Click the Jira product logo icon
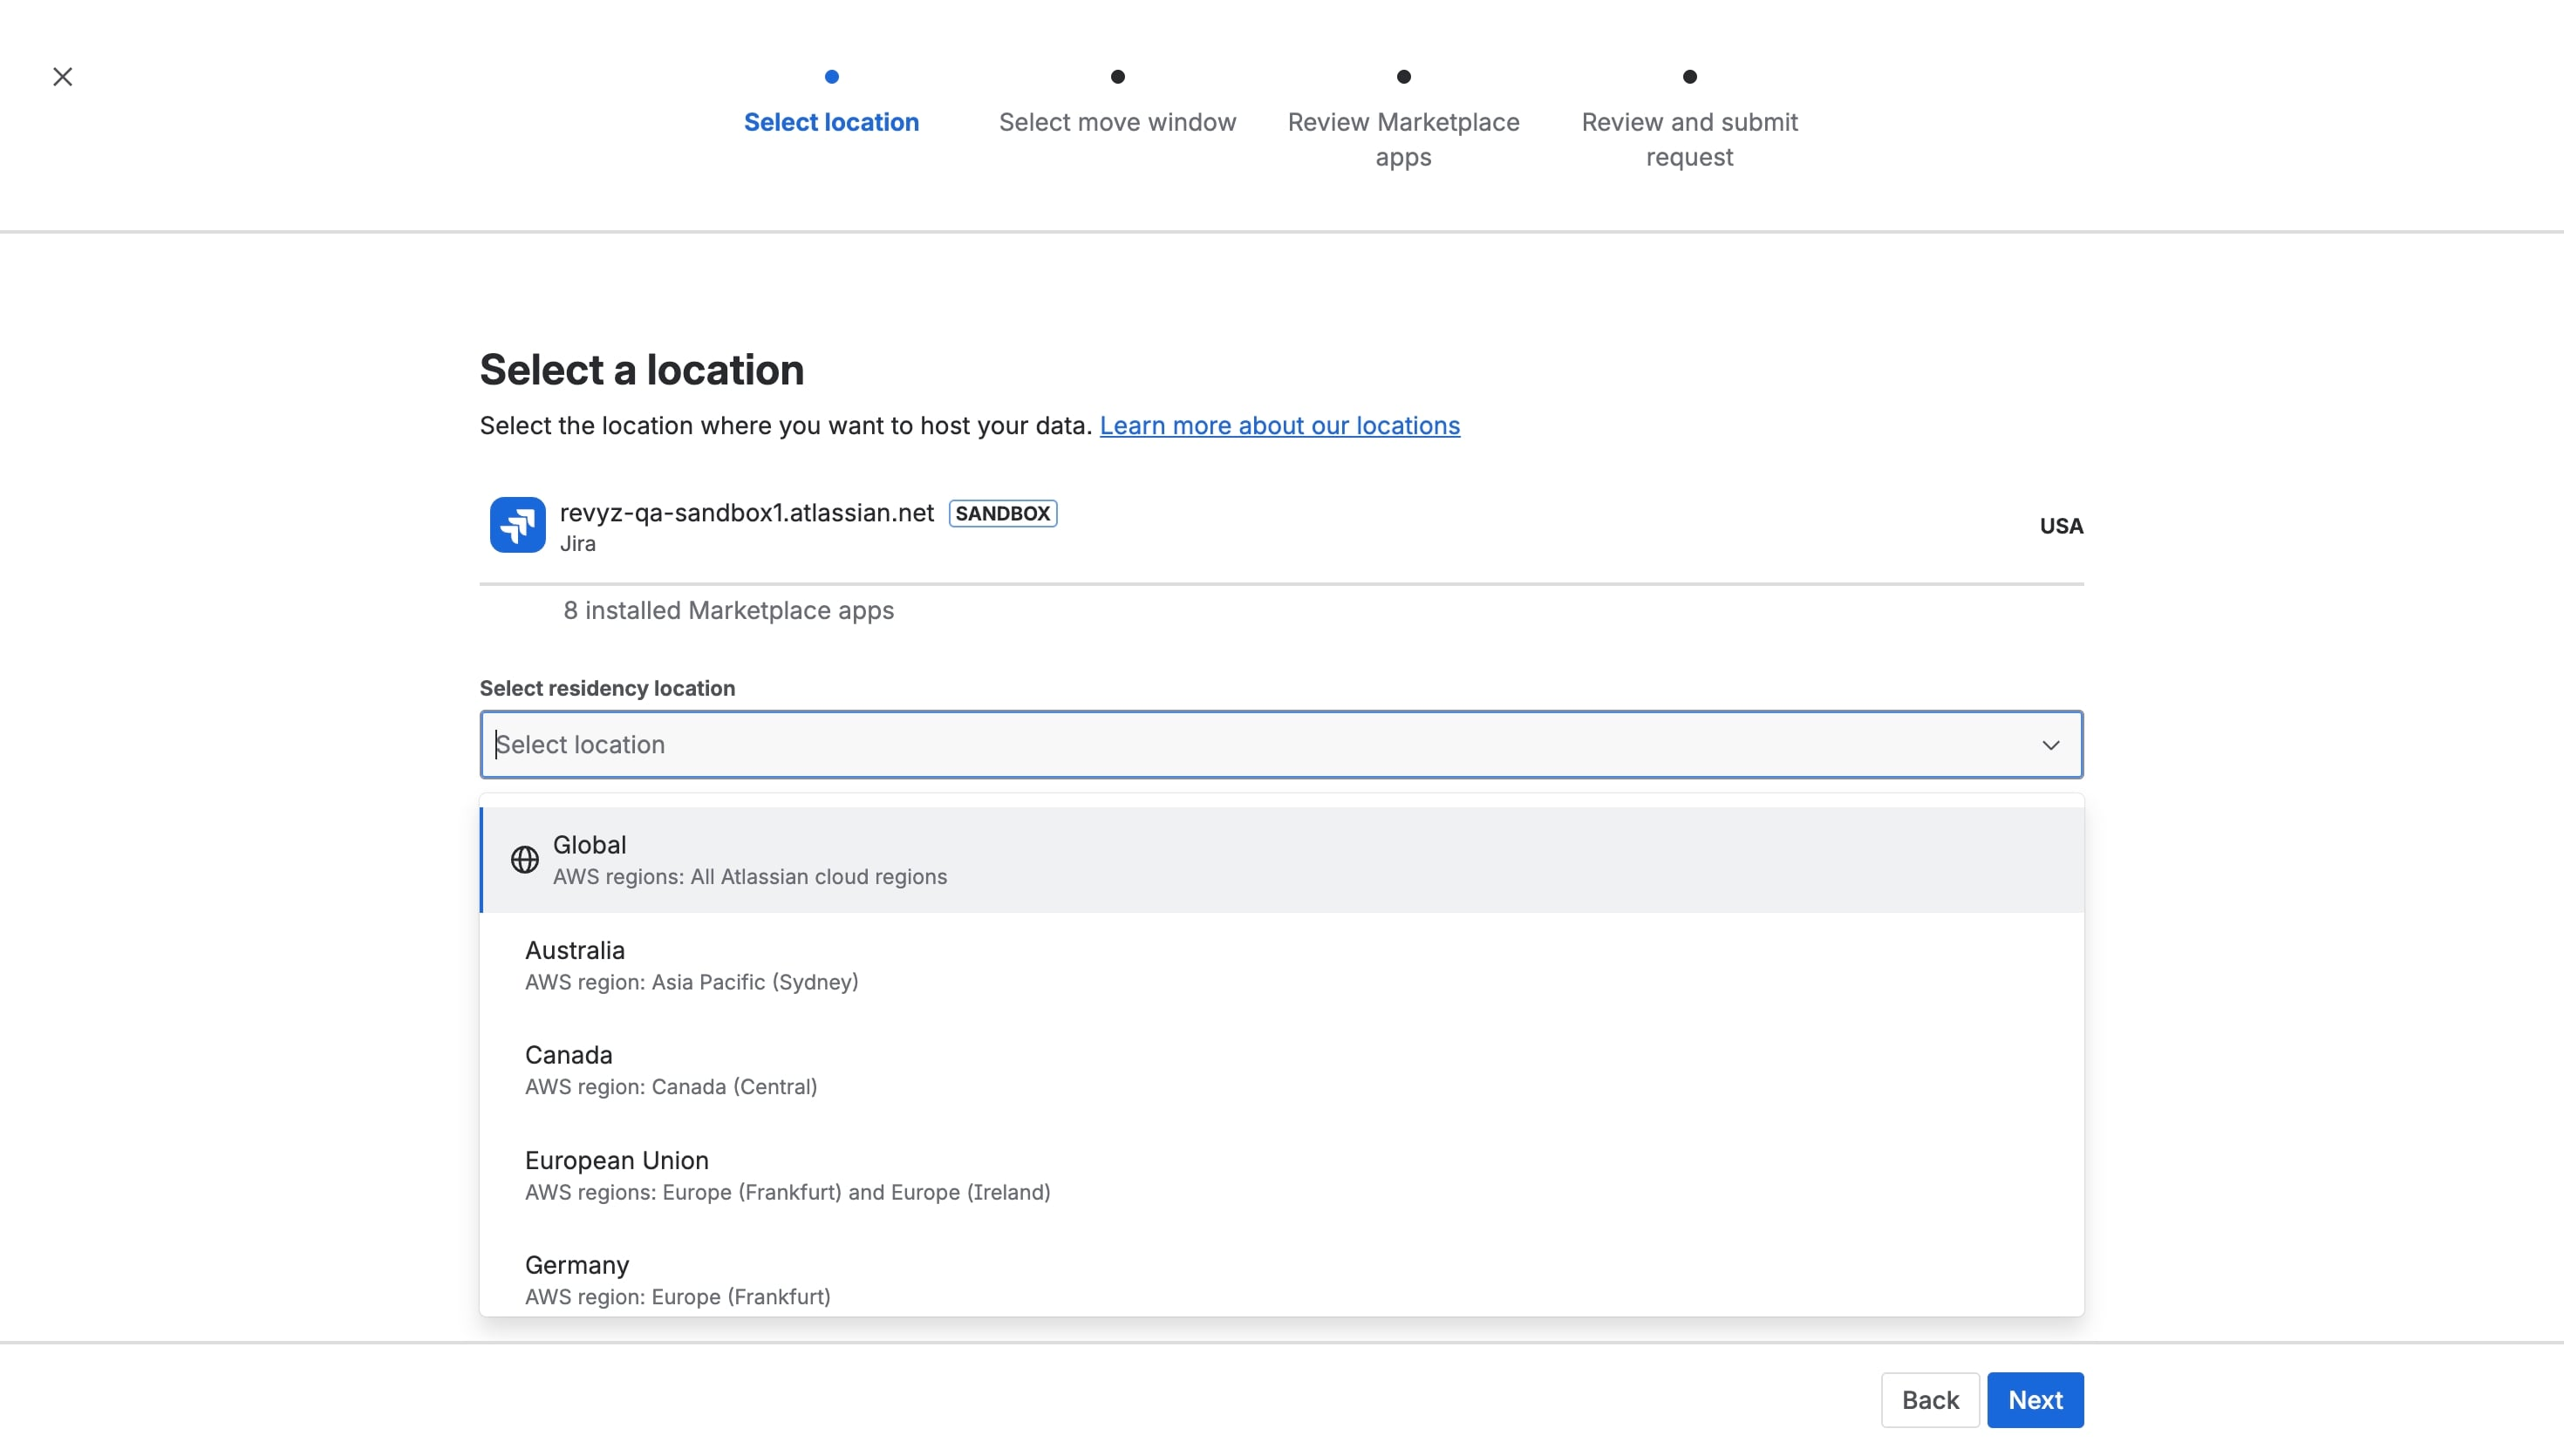Viewport: 2564px width, 1456px height. click(x=517, y=525)
